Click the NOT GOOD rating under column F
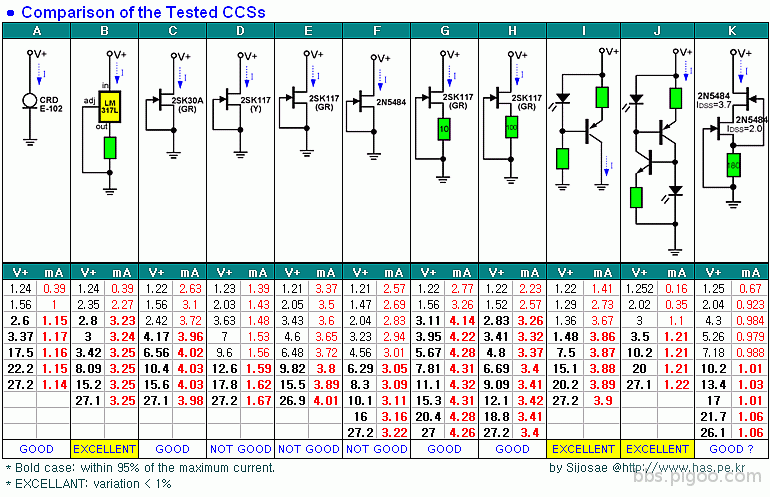Viewport: 770px width, 497px height. pyautogui.click(x=377, y=449)
